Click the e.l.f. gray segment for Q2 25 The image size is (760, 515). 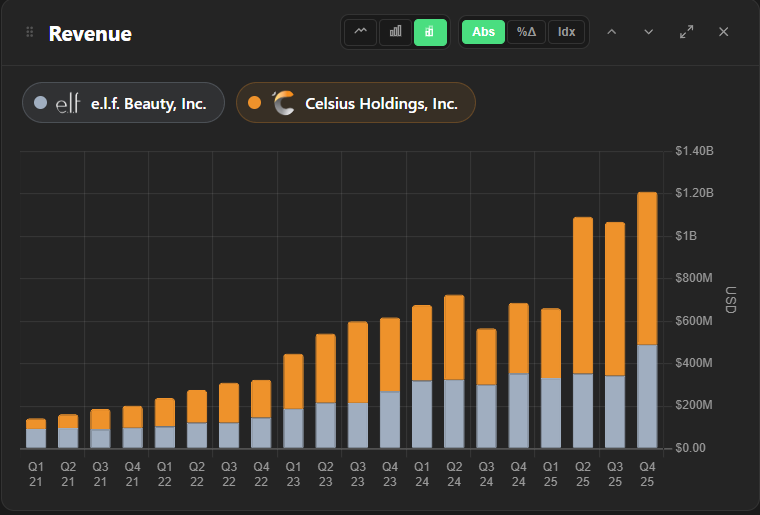click(x=583, y=411)
